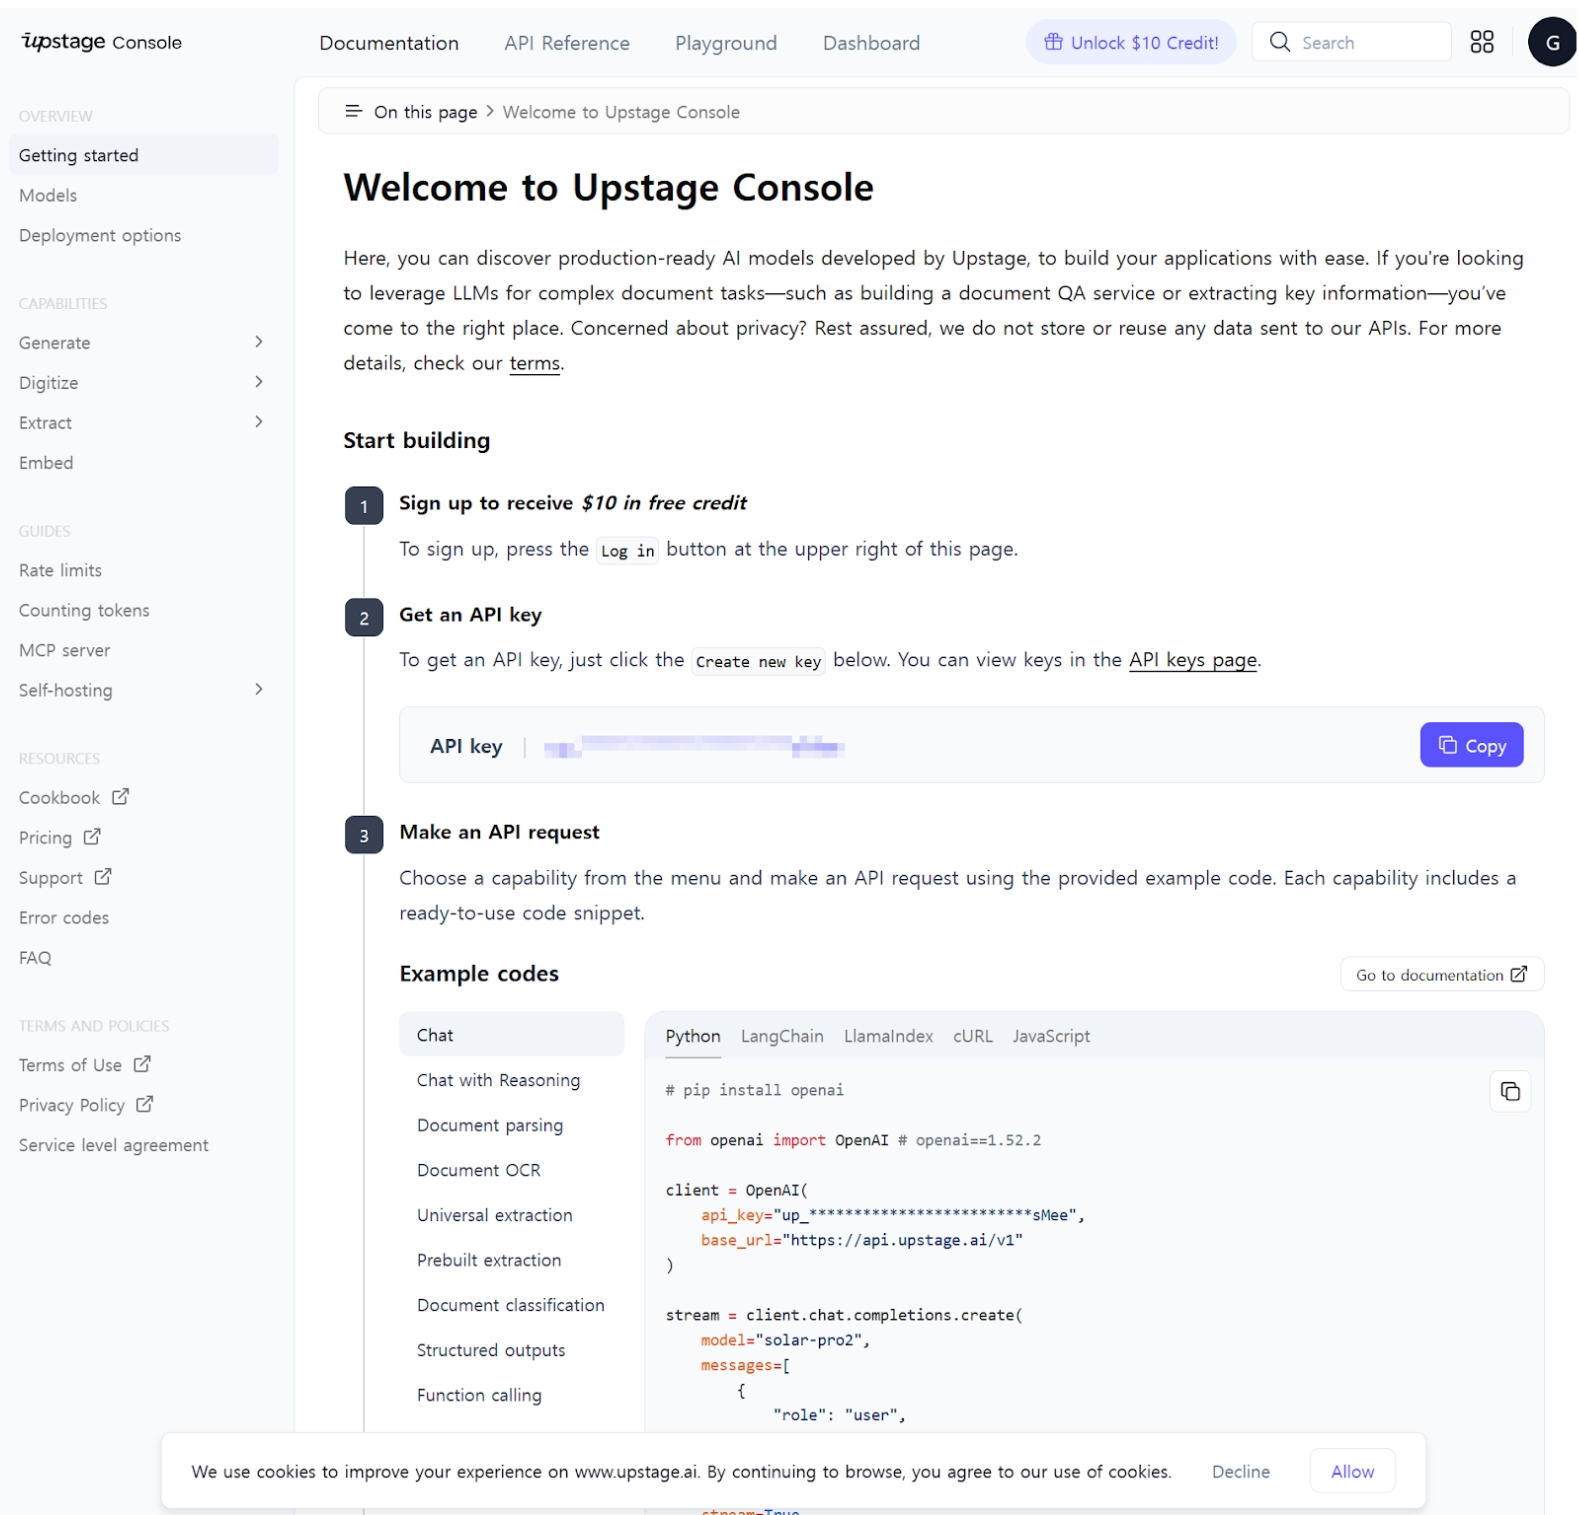Allow cookies in the banner
Viewport: 1579px width, 1515px height.
(x=1350, y=1471)
